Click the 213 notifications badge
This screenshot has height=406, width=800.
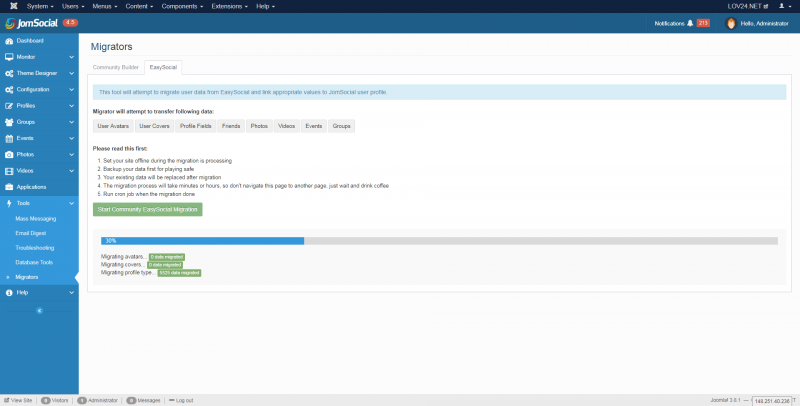[703, 23]
